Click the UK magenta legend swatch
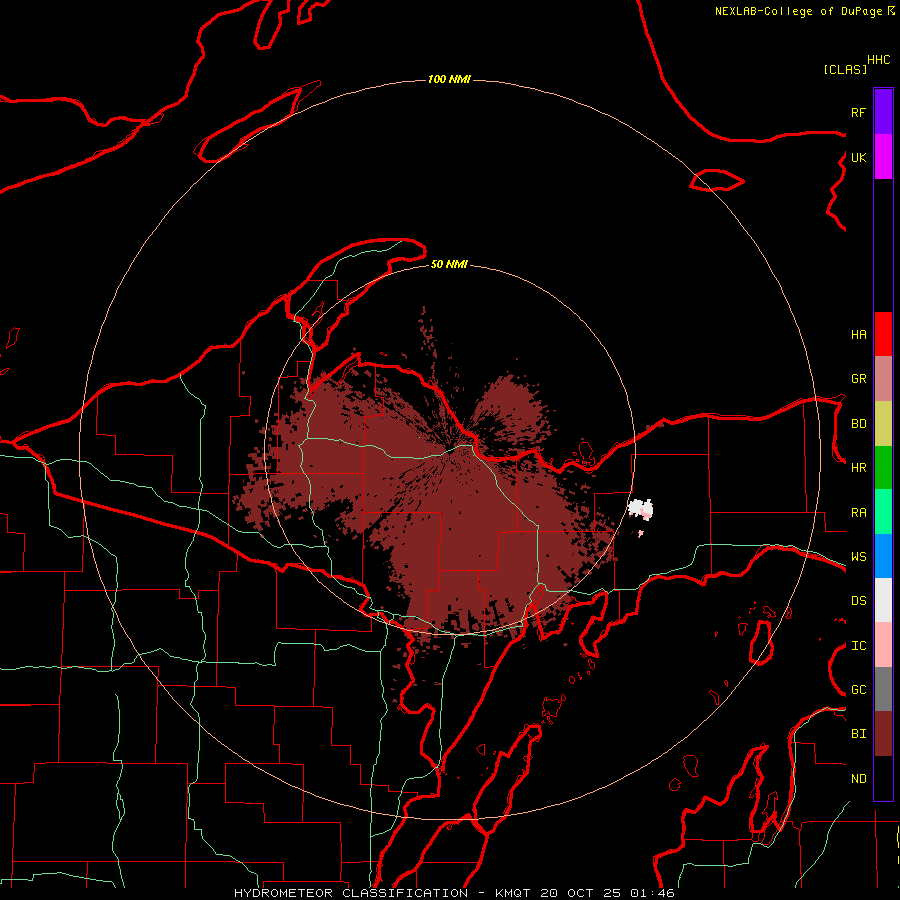 point(883,157)
